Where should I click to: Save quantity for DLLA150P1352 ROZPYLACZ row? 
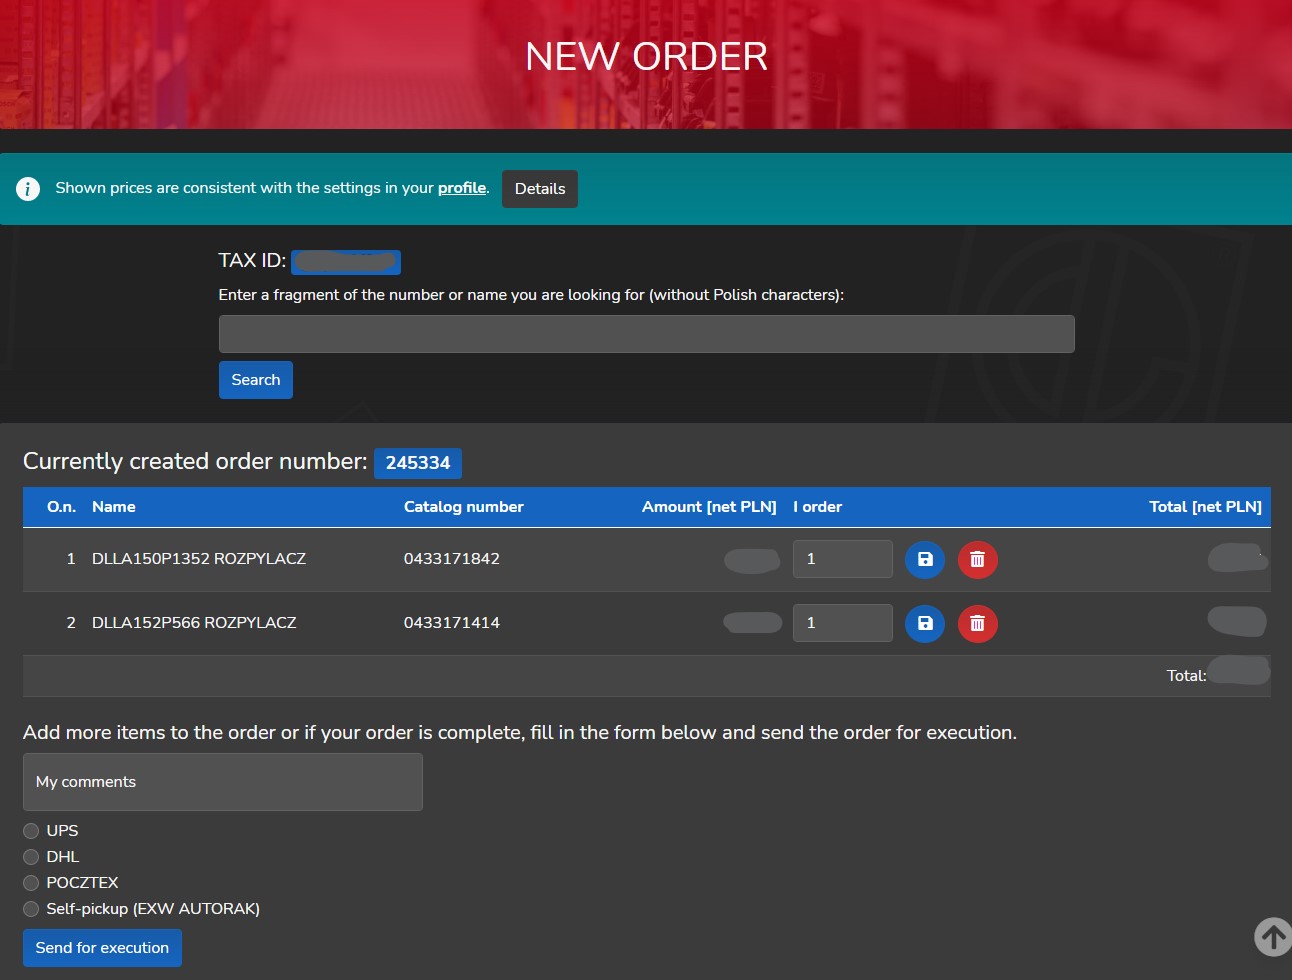tap(925, 559)
